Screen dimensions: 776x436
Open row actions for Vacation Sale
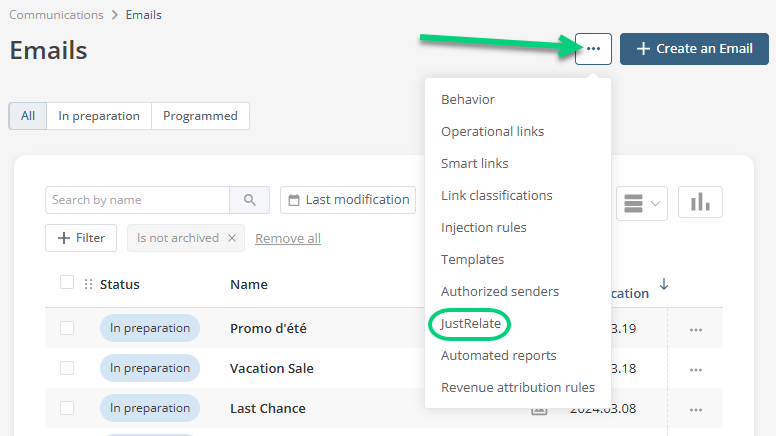click(x=696, y=370)
